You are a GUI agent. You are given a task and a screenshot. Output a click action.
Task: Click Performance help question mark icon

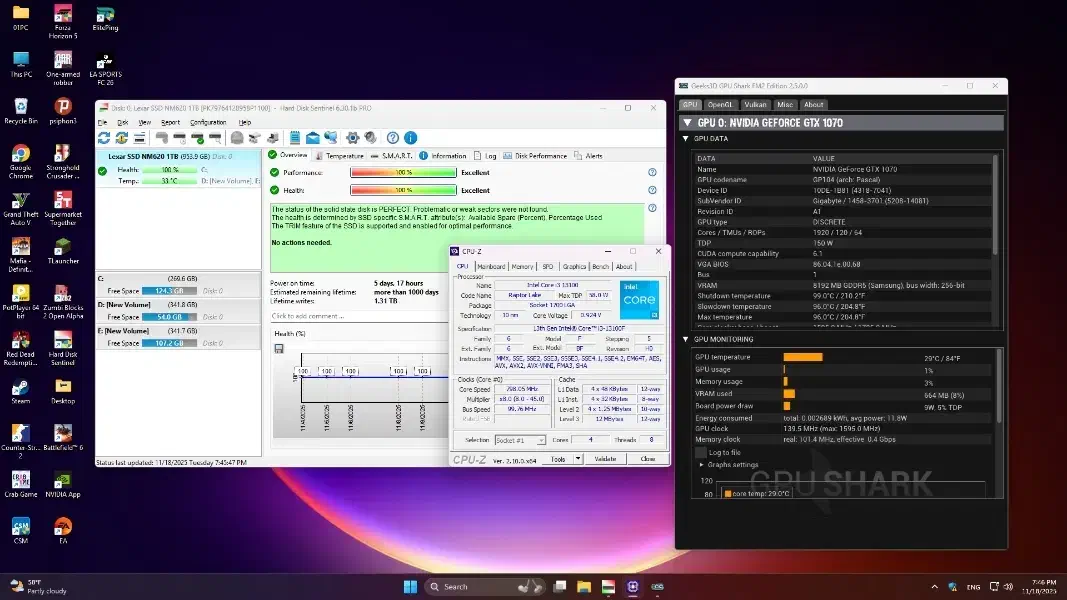click(652, 172)
